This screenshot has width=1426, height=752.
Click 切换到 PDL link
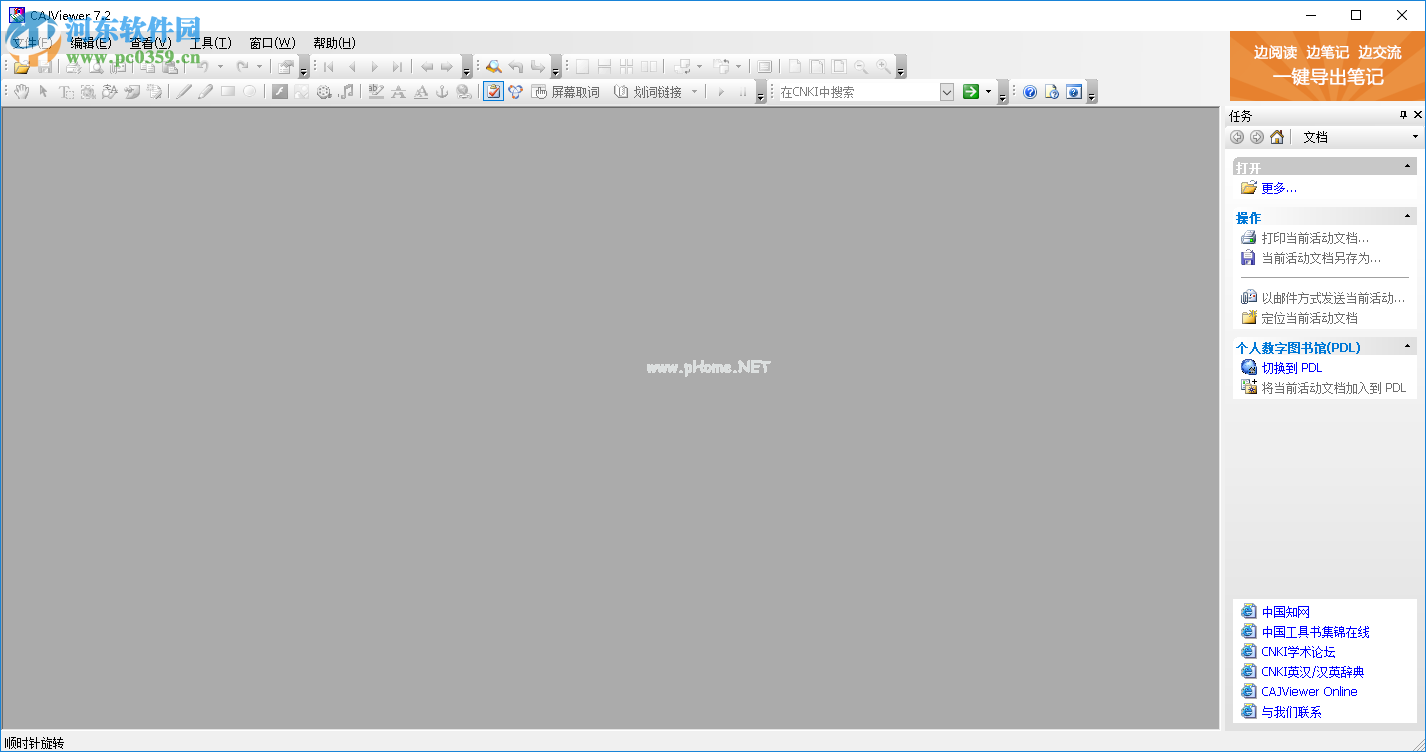pyautogui.click(x=1291, y=368)
